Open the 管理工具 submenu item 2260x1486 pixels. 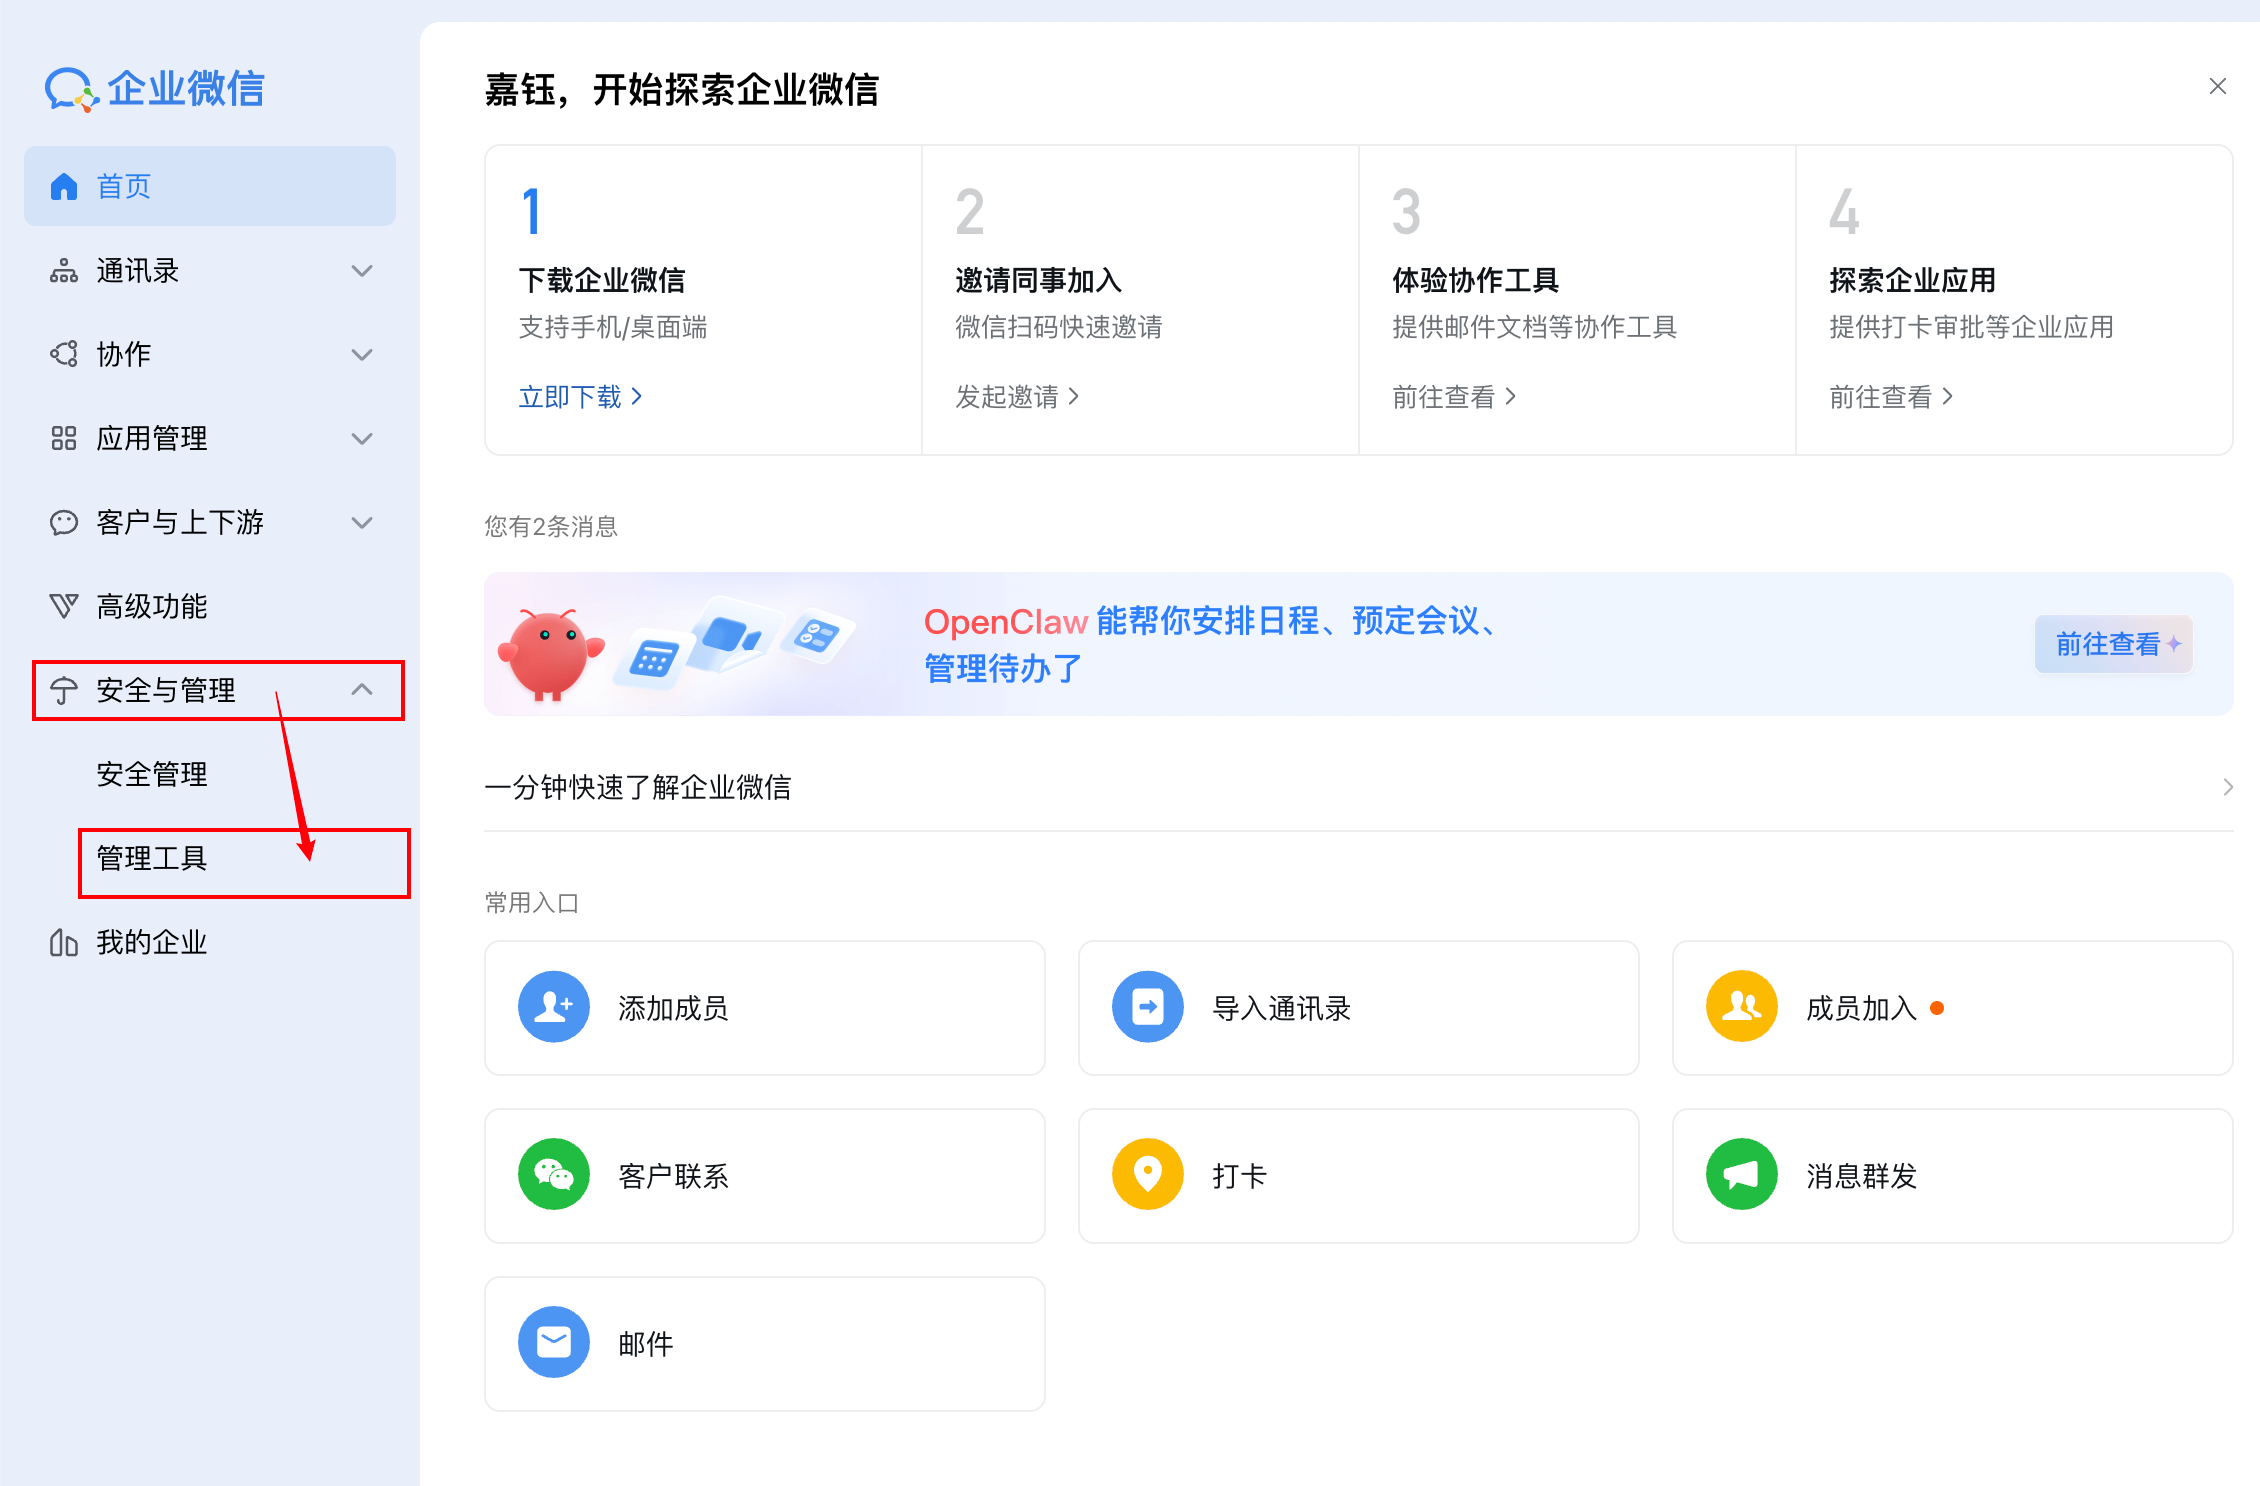pyautogui.click(x=152, y=859)
